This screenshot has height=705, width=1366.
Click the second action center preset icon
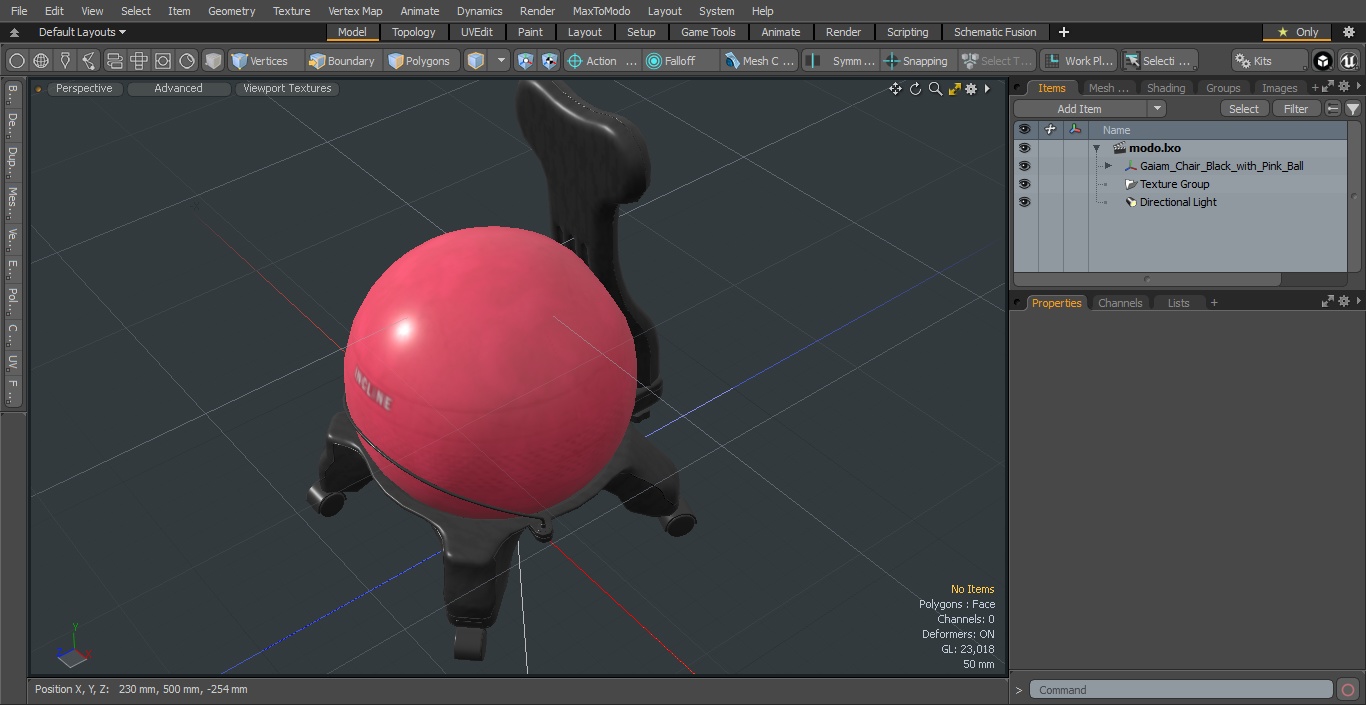pyautogui.click(x=549, y=61)
